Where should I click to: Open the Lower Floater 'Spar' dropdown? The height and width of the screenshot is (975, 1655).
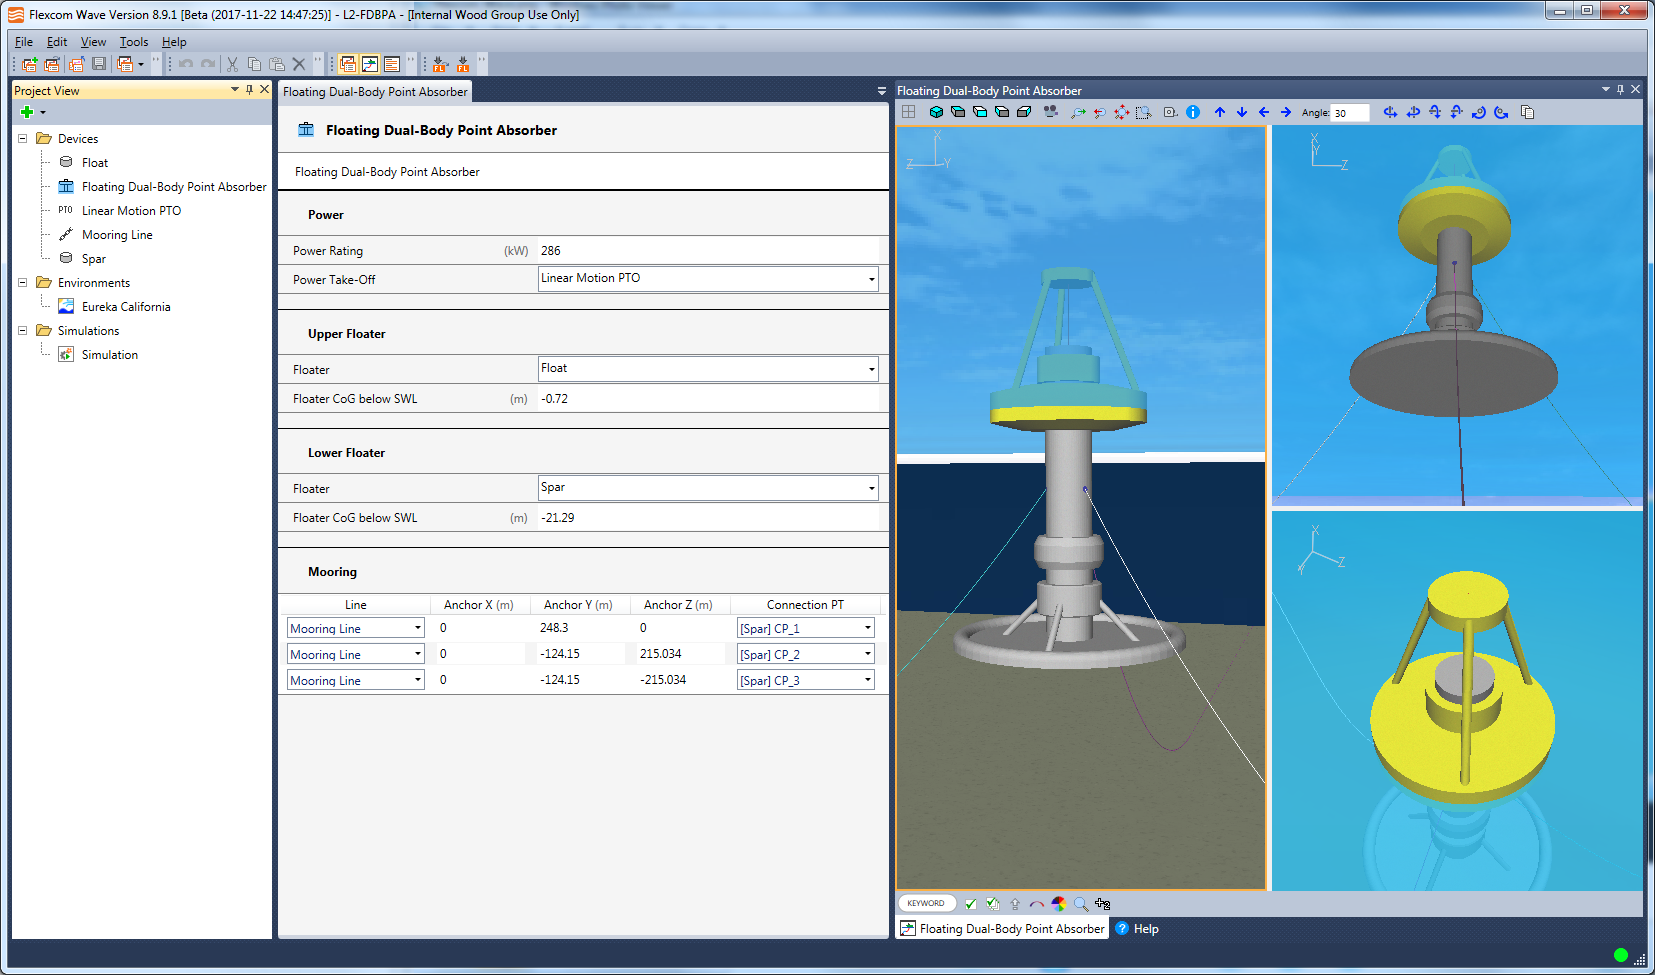pyautogui.click(x=871, y=488)
